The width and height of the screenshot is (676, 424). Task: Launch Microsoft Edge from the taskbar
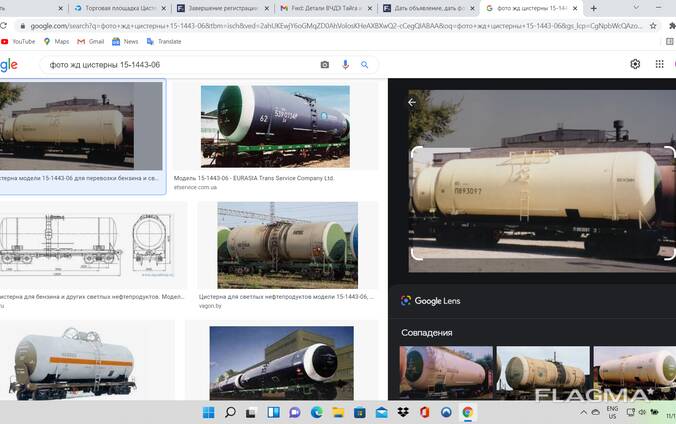click(316, 412)
